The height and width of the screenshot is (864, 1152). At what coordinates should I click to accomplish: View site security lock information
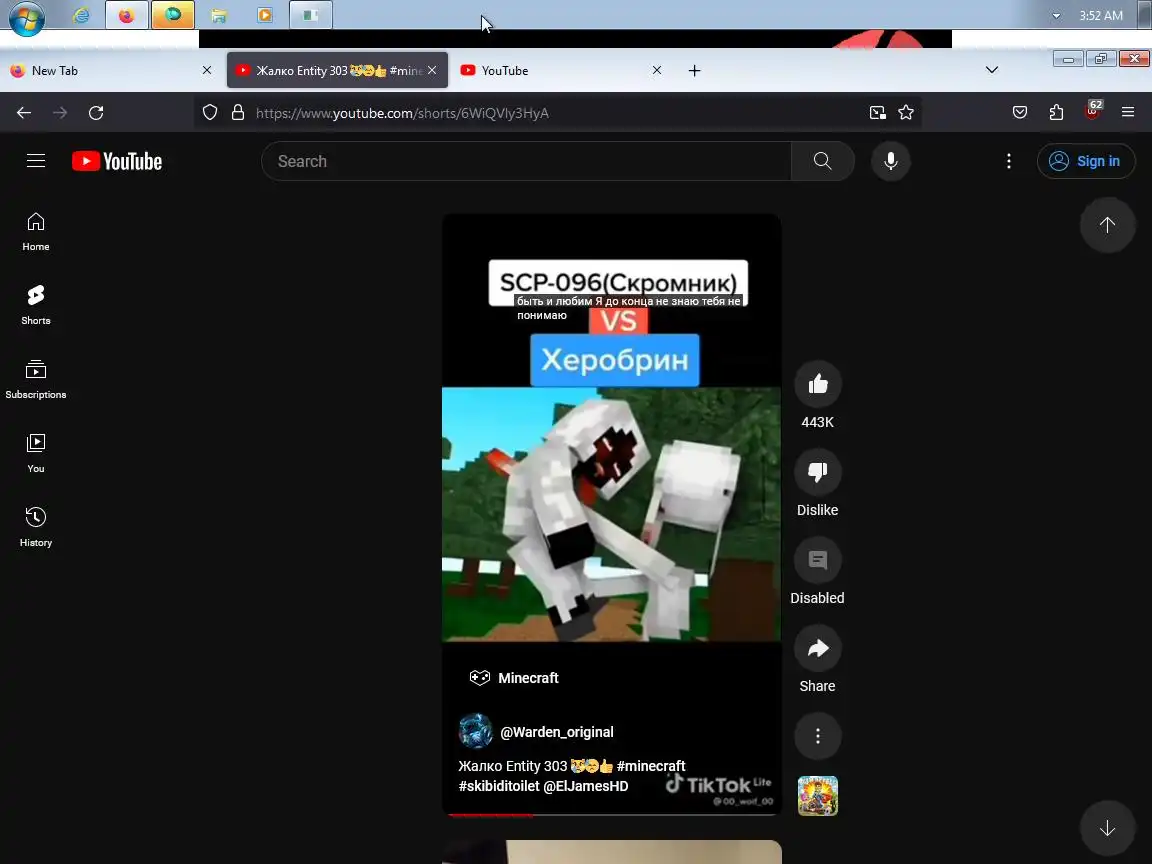tap(237, 112)
